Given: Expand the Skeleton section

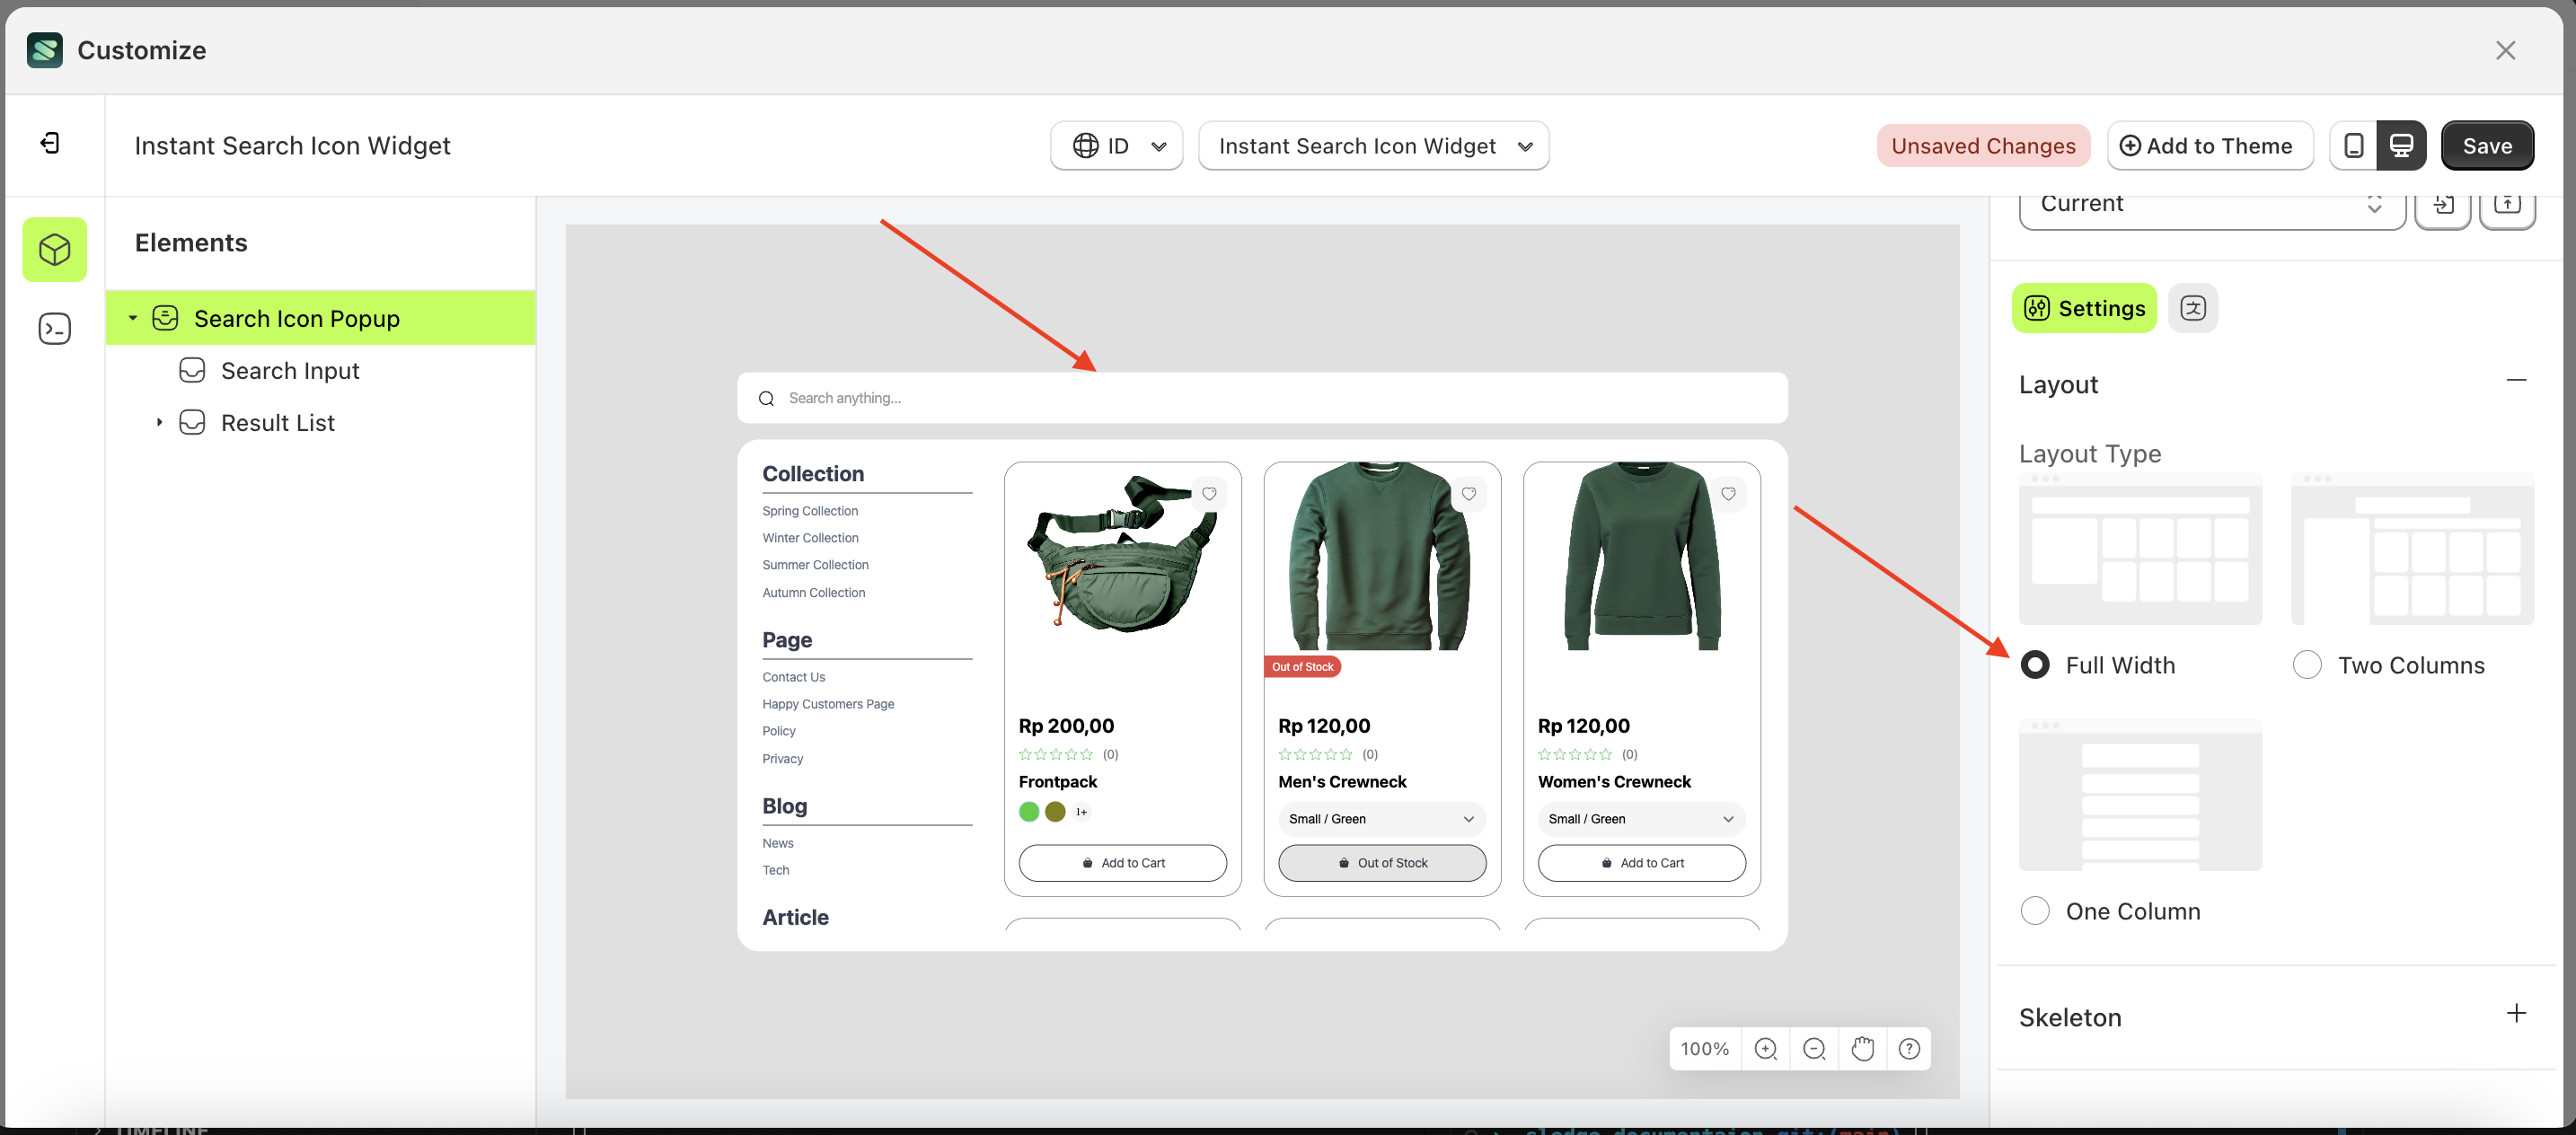Looking at the screenshot, I should tap(2516, 1014).
